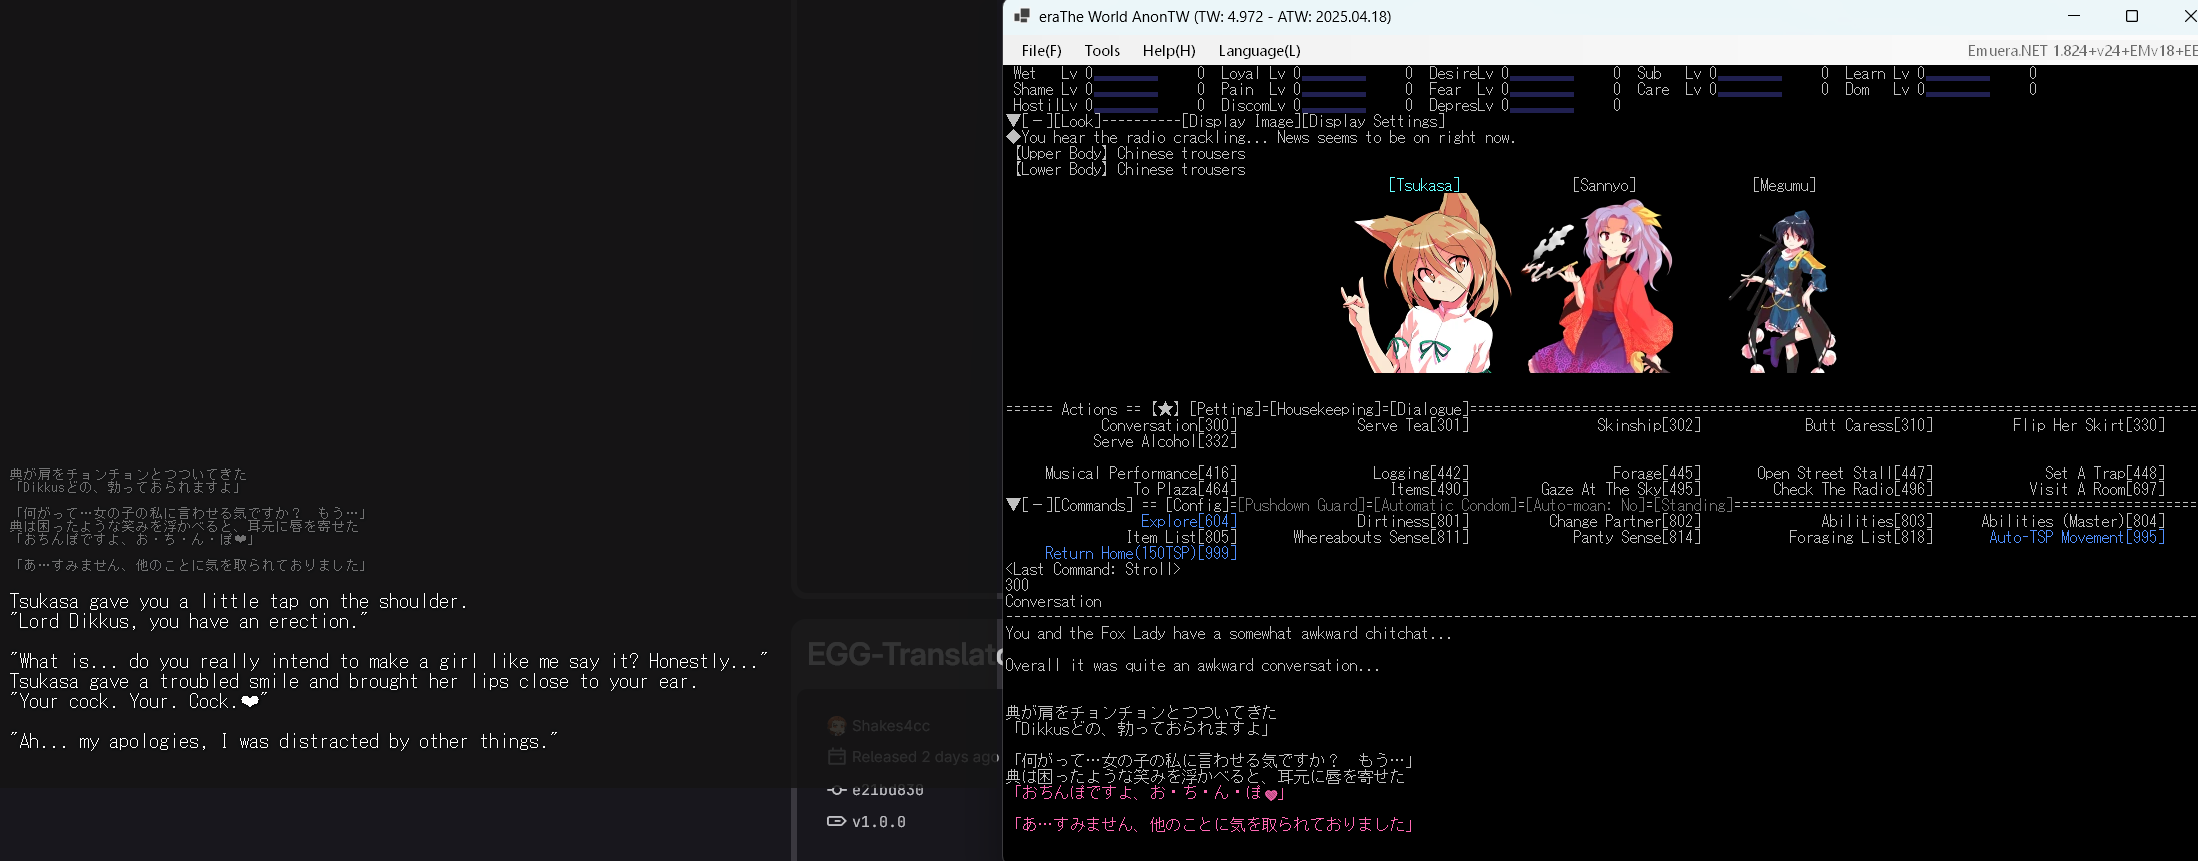Screen dimensions: 2198x861
Task: Click the calendar icon beside Released 2 days ago
Action: [837, 757]
